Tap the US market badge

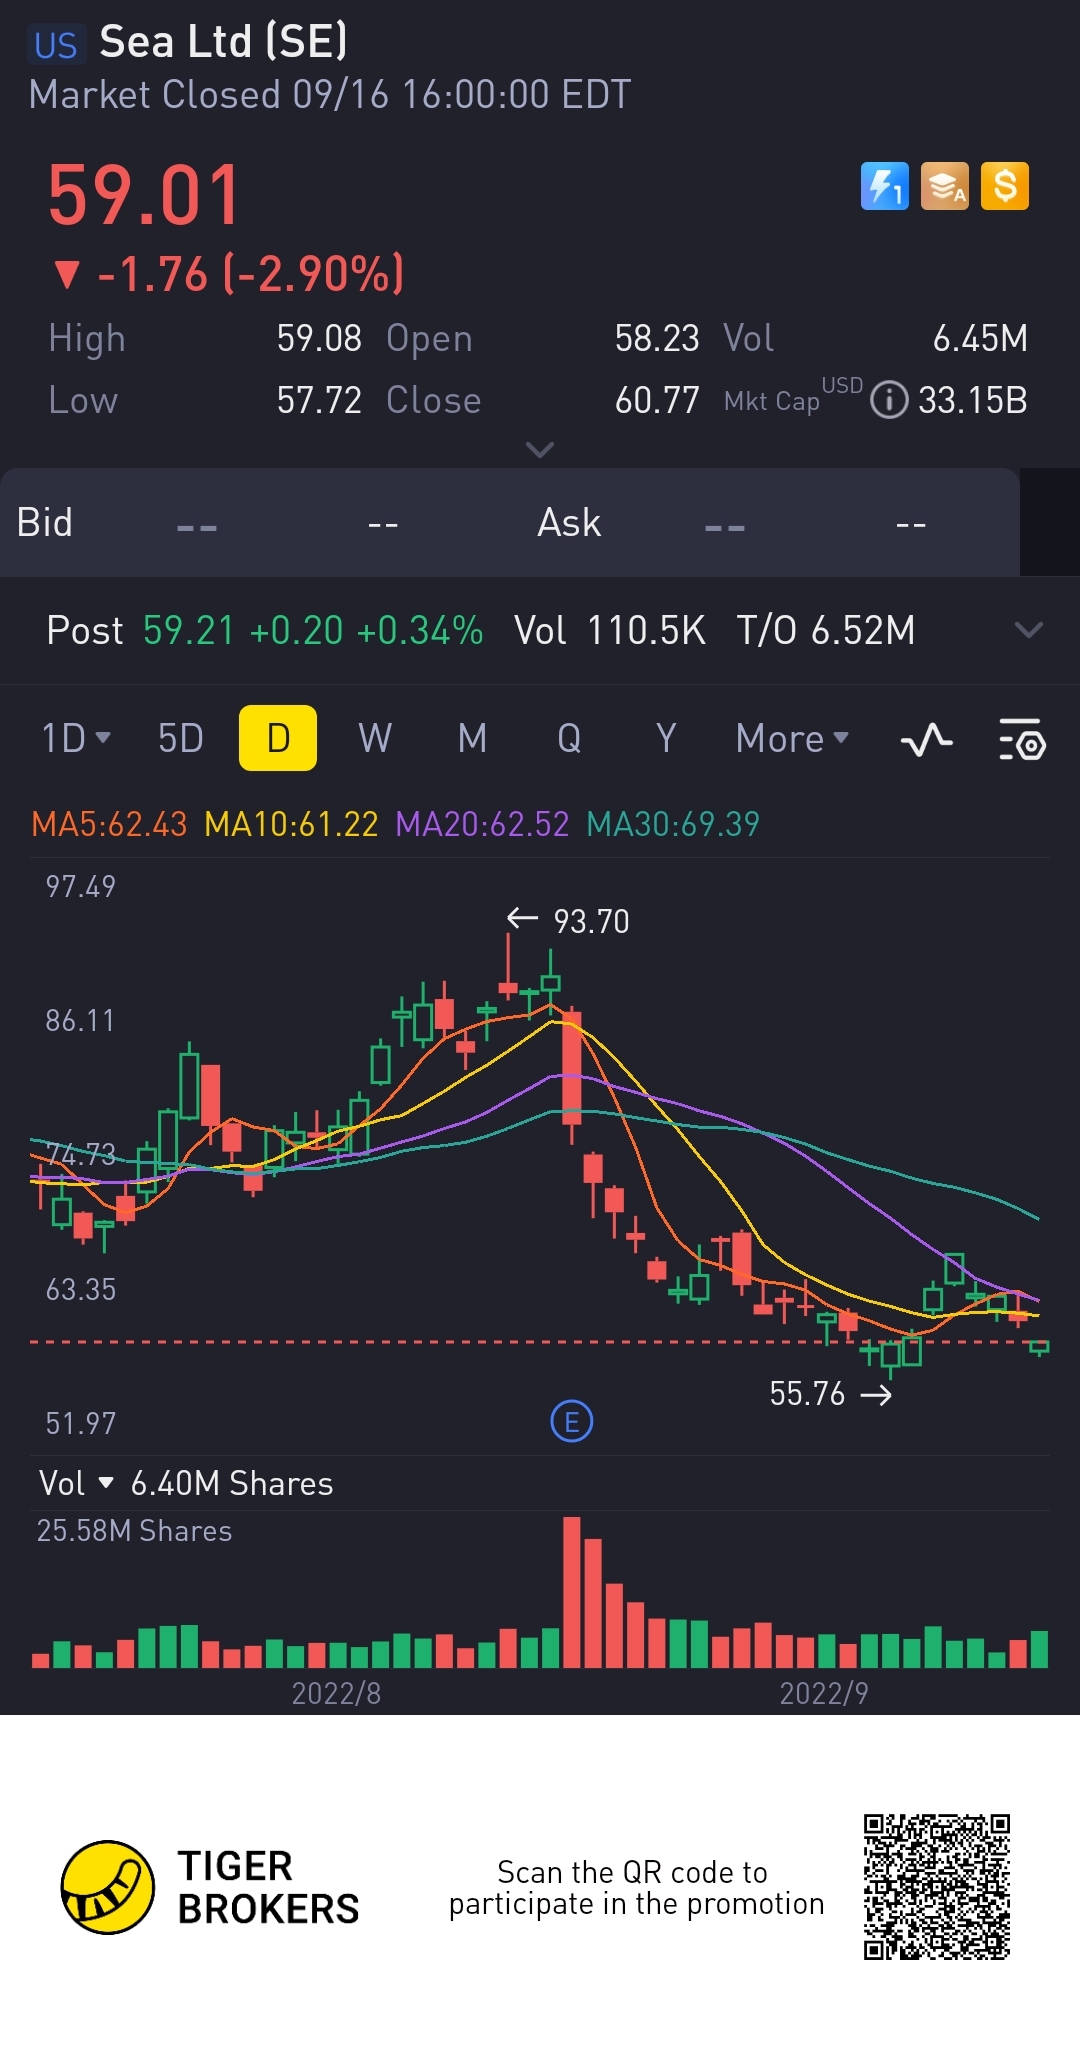point(55,45)
